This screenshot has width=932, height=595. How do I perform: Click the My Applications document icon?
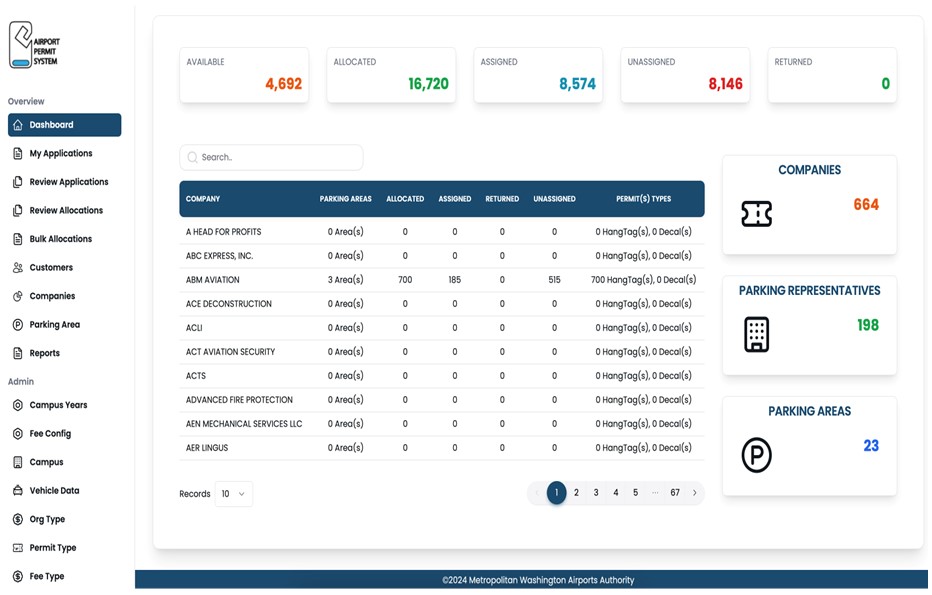[x=18, y=153]
